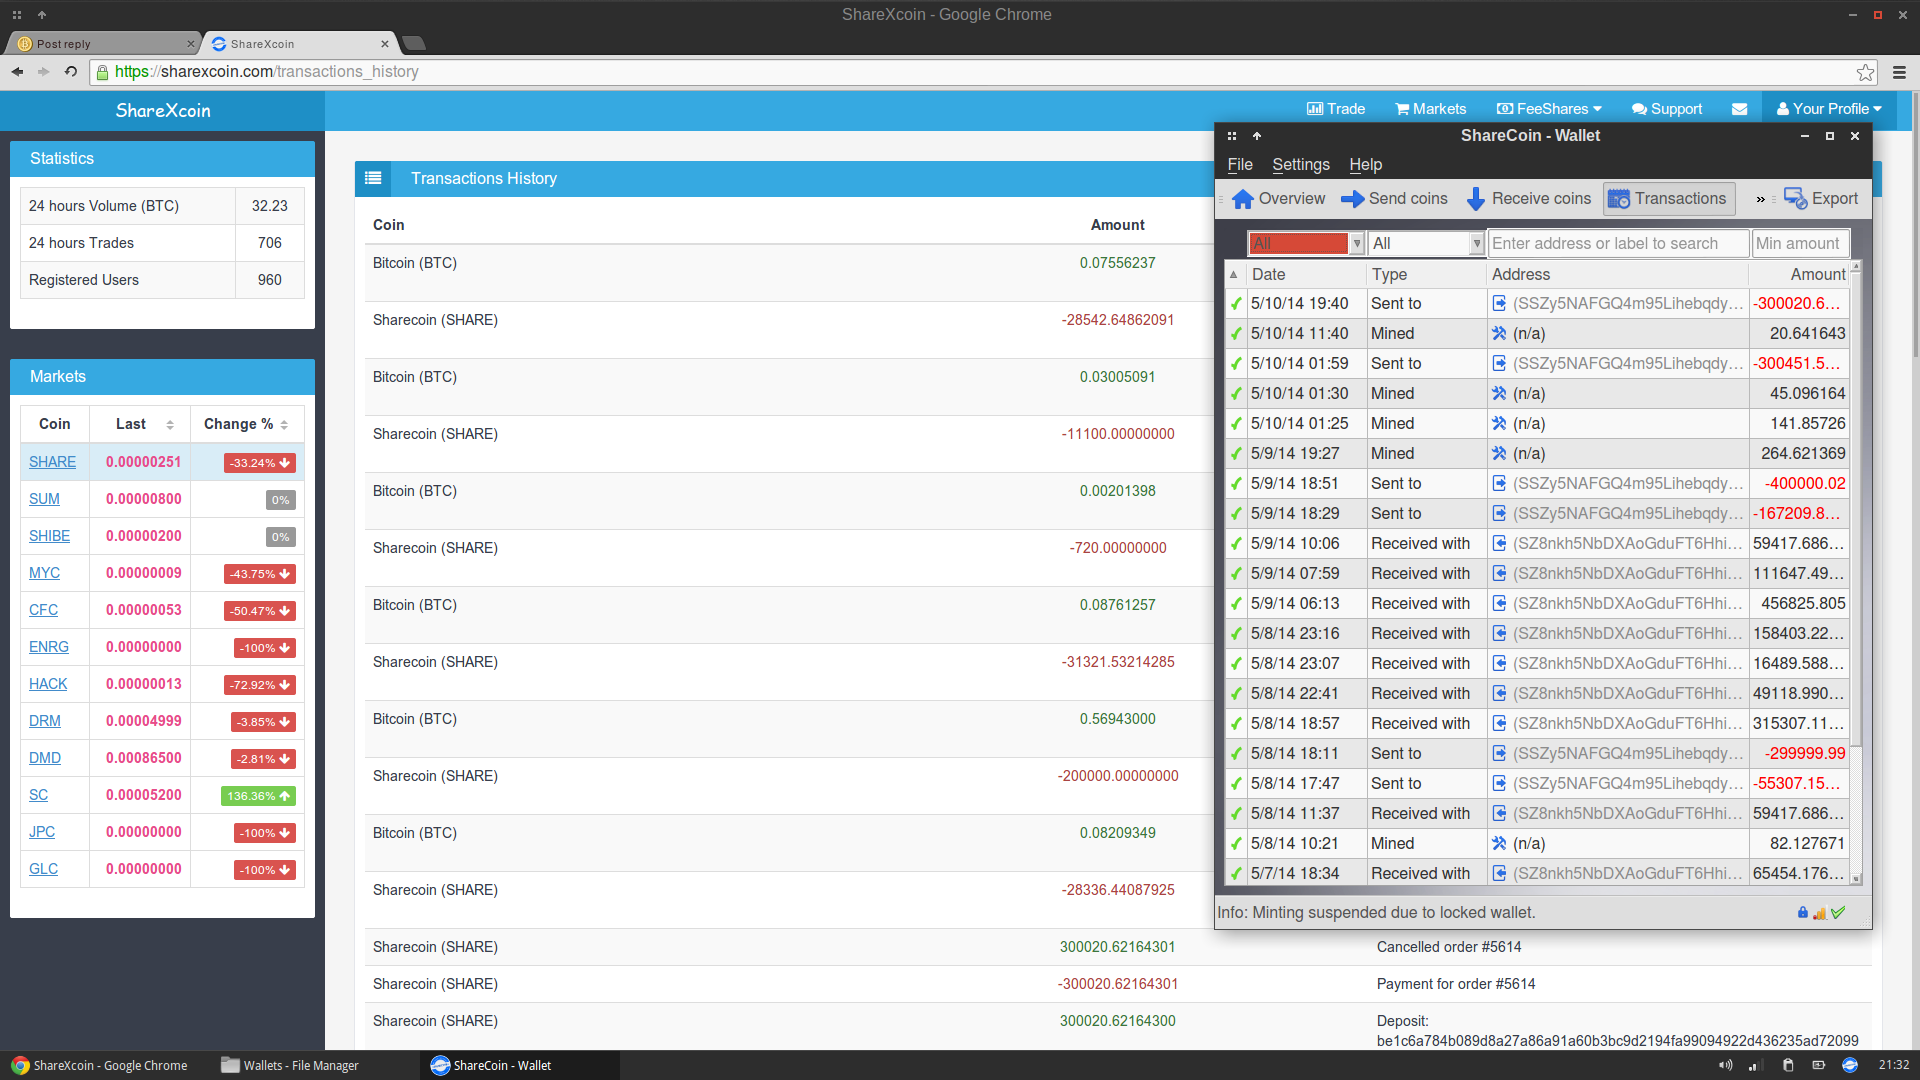The height and width of the screenshot is (1080, 1920).
Task: Open the Markets page in top navigation
Action: pos(1430,109)
